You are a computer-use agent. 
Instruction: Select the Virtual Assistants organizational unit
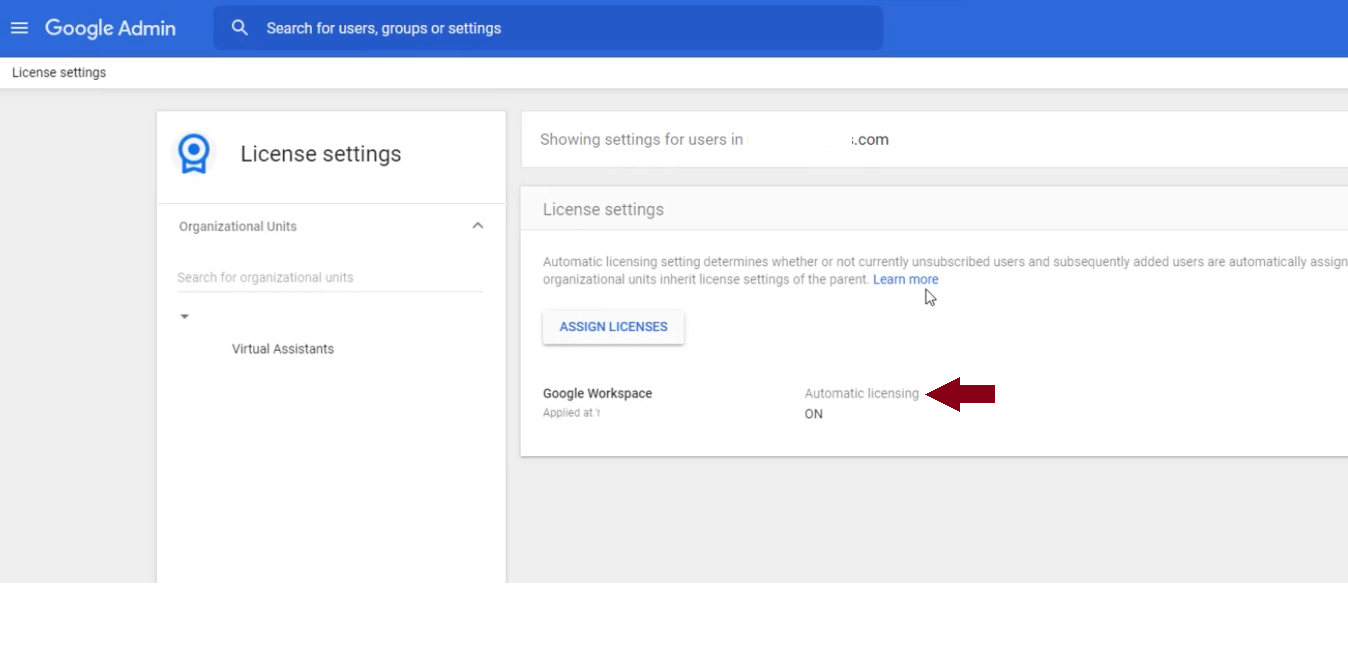pos(283,349)
